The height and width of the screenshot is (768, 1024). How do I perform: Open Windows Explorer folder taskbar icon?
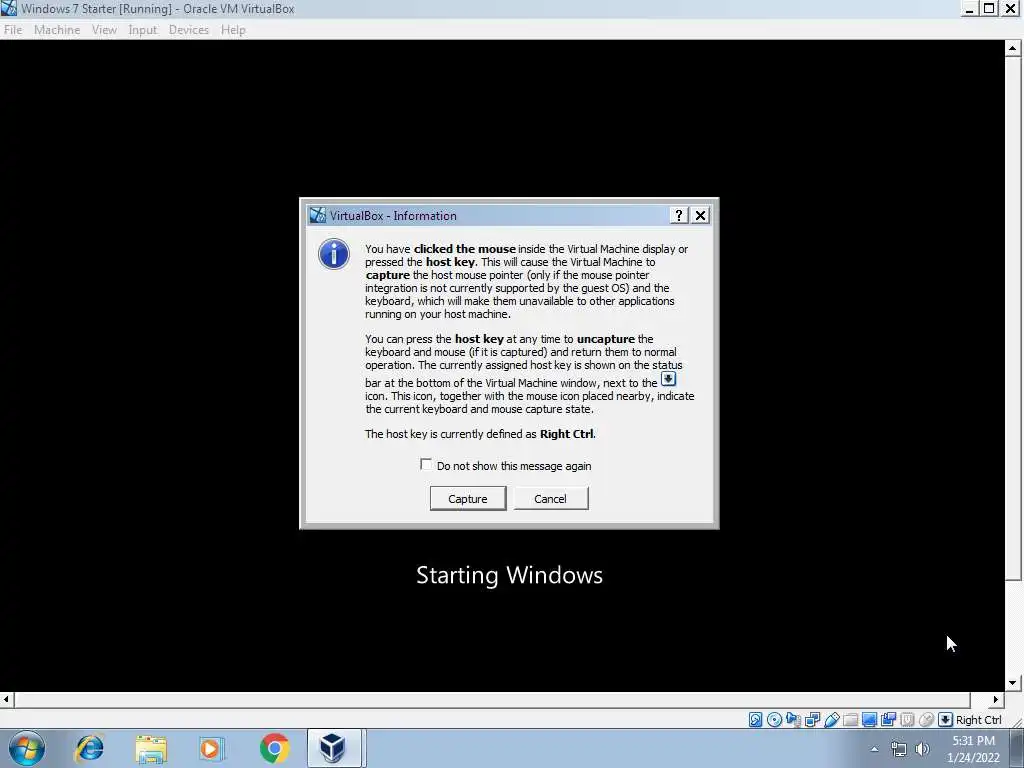[151, 748]
